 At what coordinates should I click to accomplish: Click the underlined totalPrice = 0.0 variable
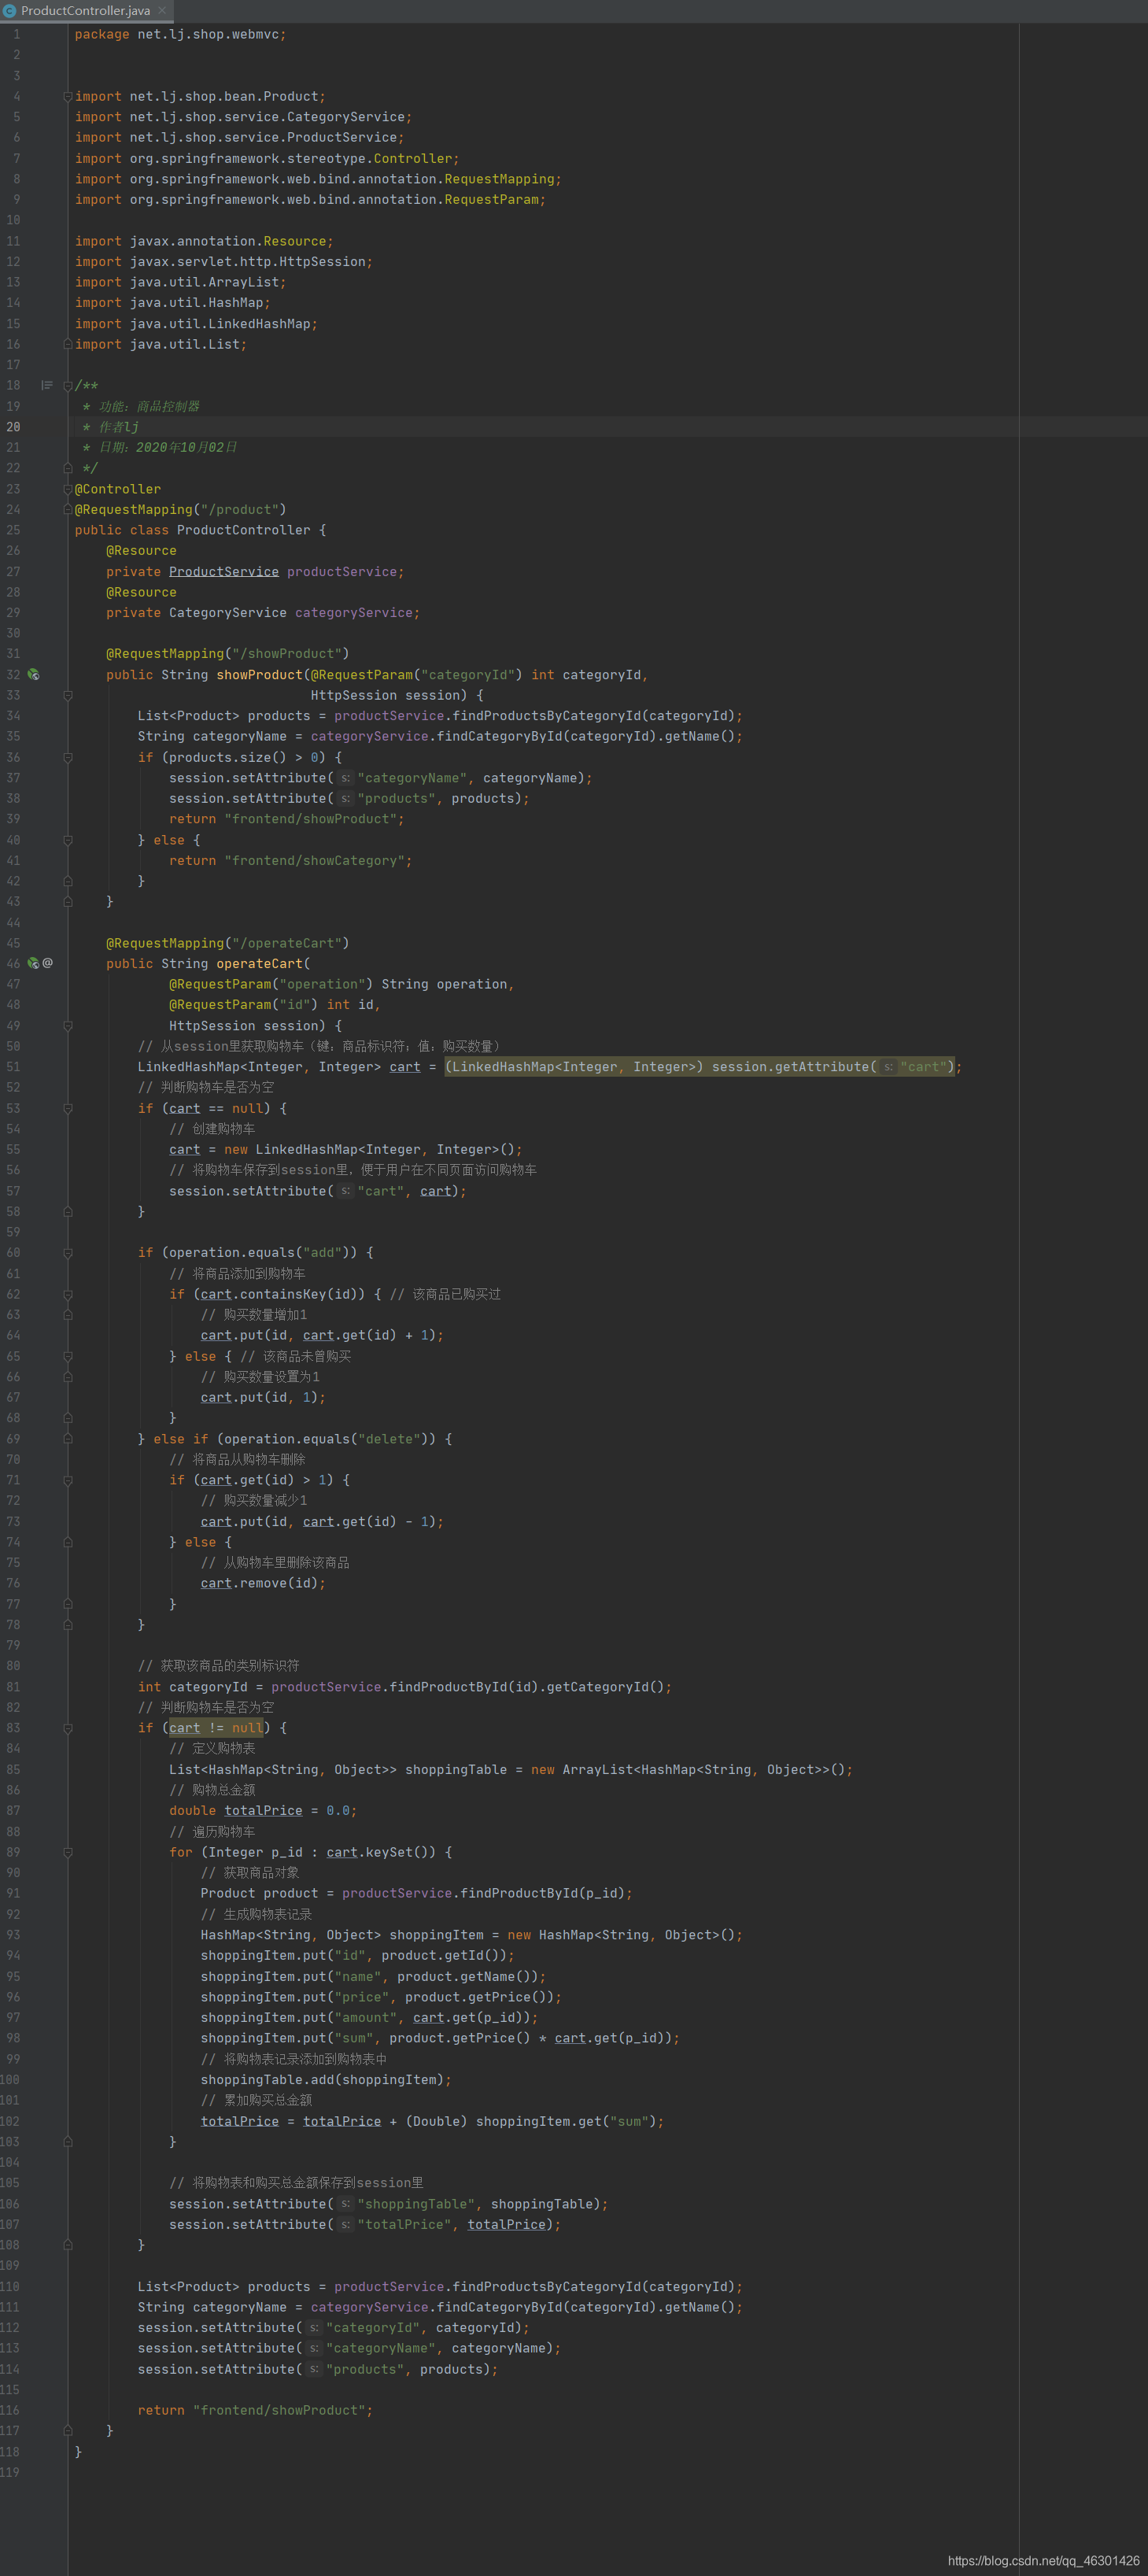coord(263,1811)
